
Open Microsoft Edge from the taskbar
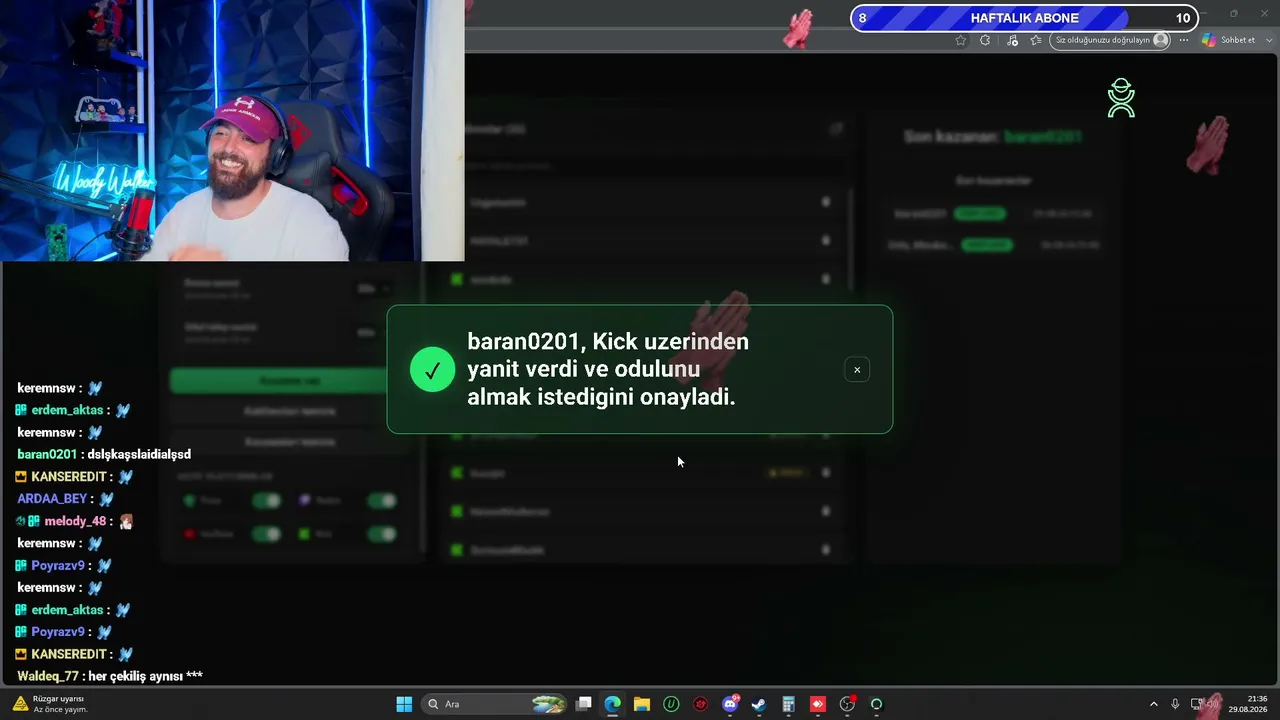613,704
